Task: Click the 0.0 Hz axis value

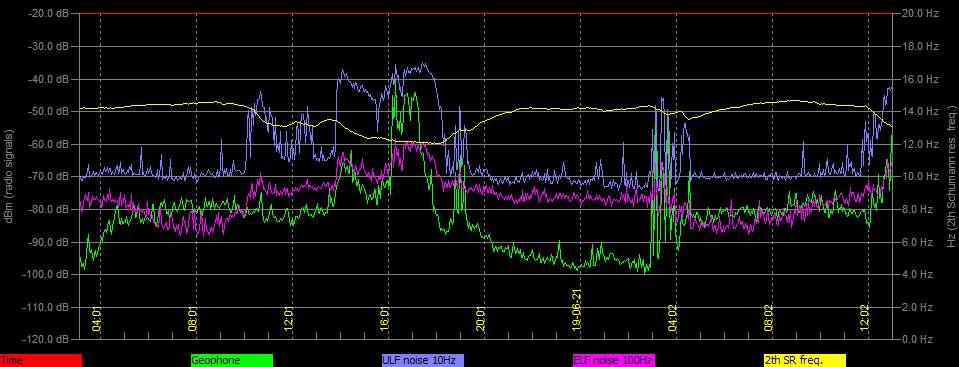Action: coord(917,339)
